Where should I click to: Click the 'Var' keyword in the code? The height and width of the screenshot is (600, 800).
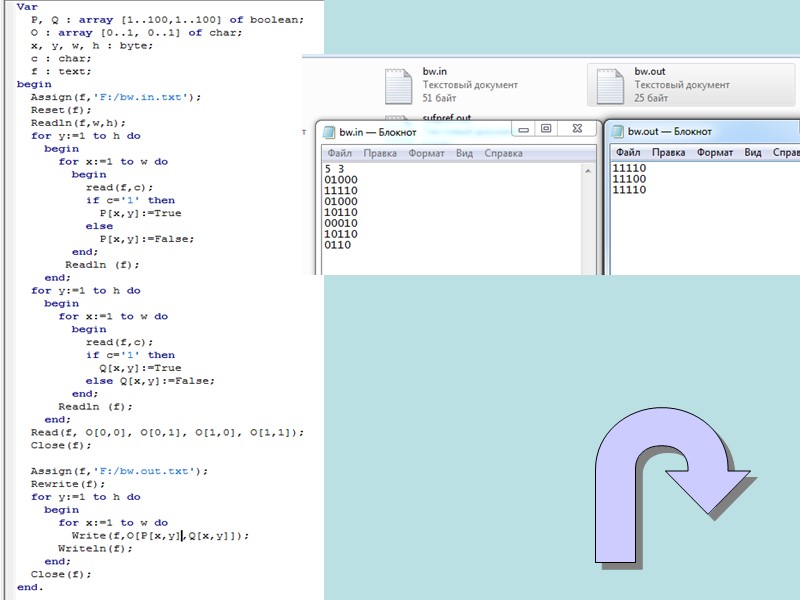click(x=27, y=7)
